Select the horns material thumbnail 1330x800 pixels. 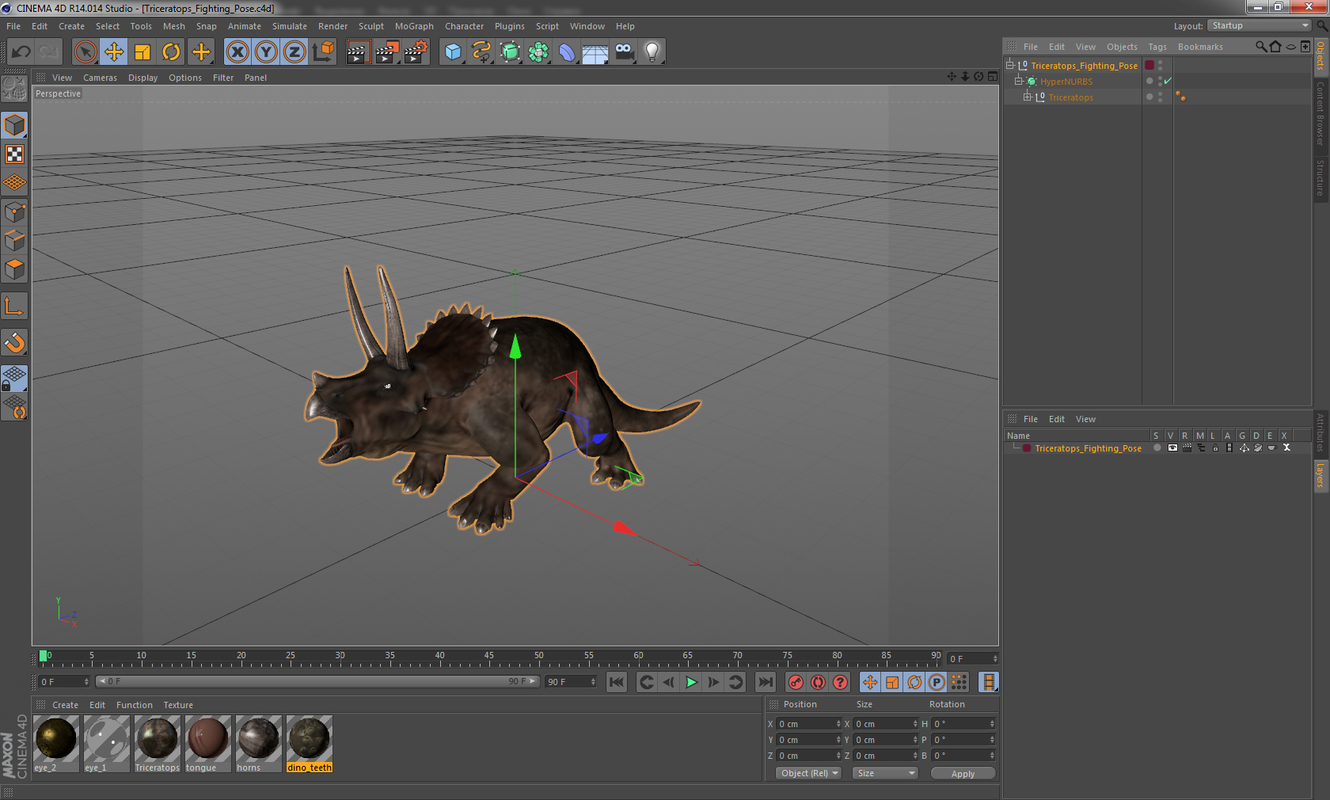[258, 743]
